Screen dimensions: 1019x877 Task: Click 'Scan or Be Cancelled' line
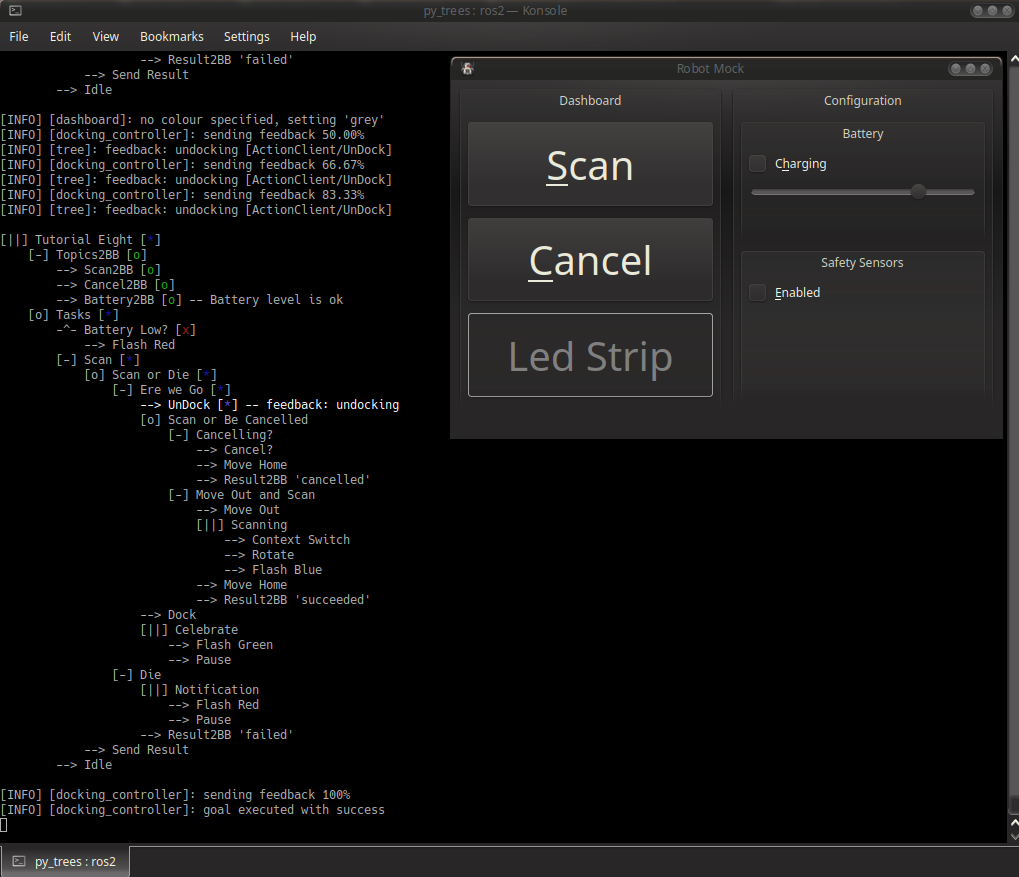click(x=224, y=420)
